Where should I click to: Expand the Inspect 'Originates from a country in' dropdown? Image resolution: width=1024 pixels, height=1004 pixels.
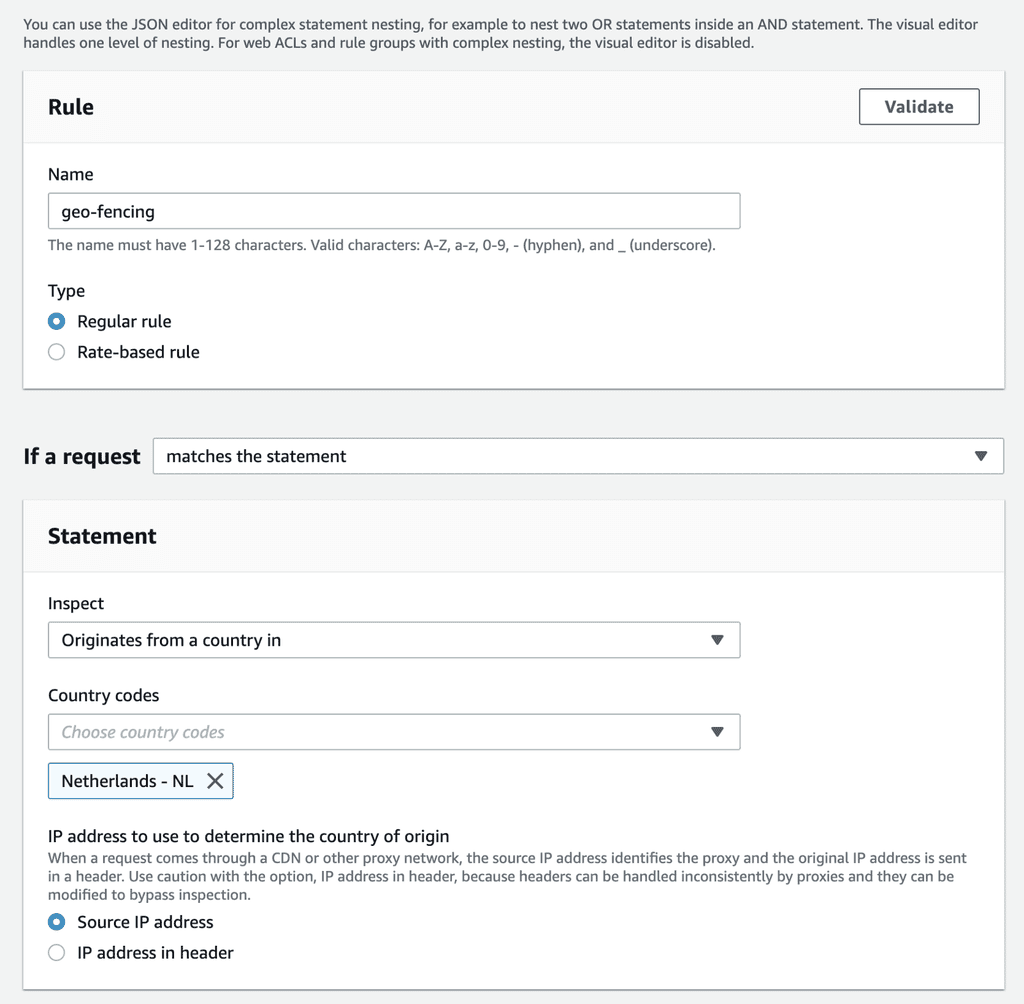click(x=393, y=640)
